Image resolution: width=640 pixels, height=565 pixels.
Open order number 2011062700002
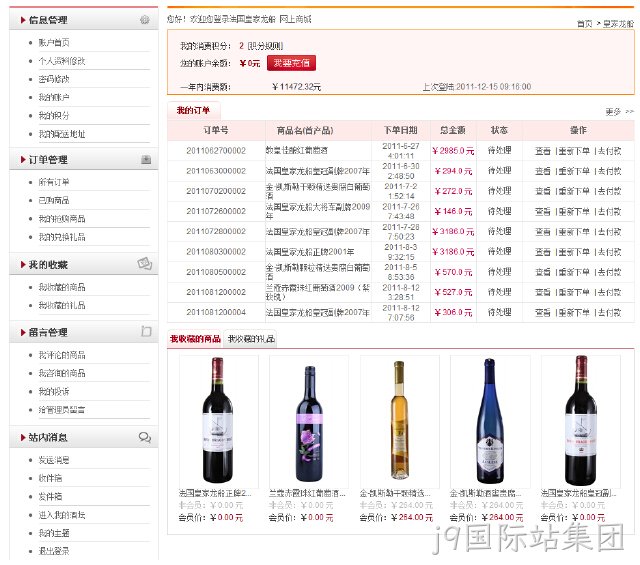tap(216, 151)
